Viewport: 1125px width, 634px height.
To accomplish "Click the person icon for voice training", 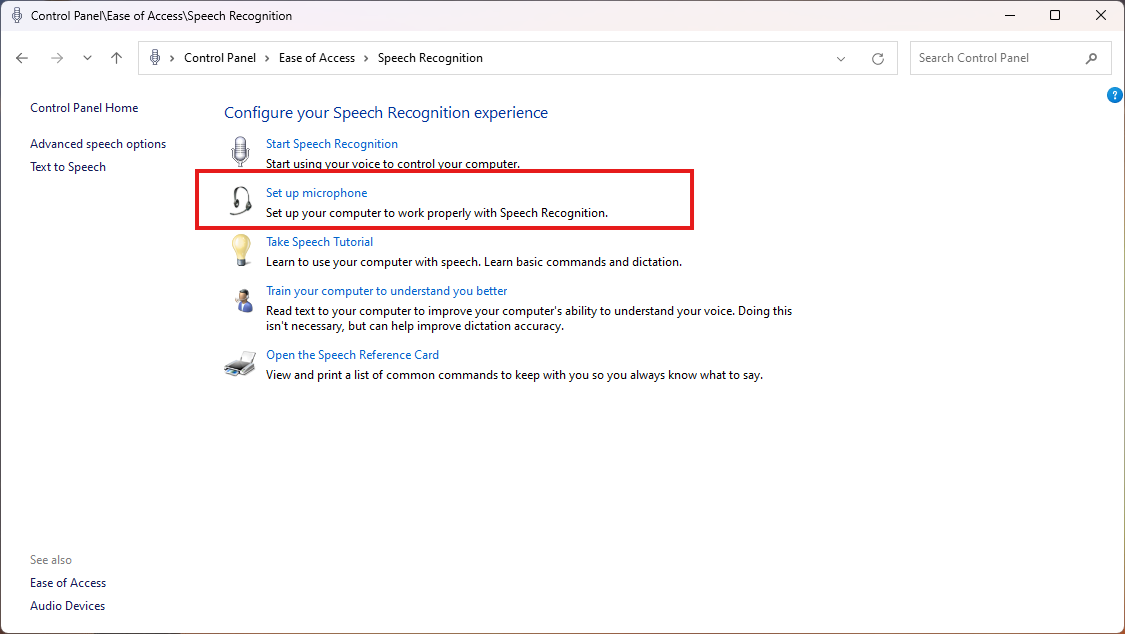I will tap(240, 299).
